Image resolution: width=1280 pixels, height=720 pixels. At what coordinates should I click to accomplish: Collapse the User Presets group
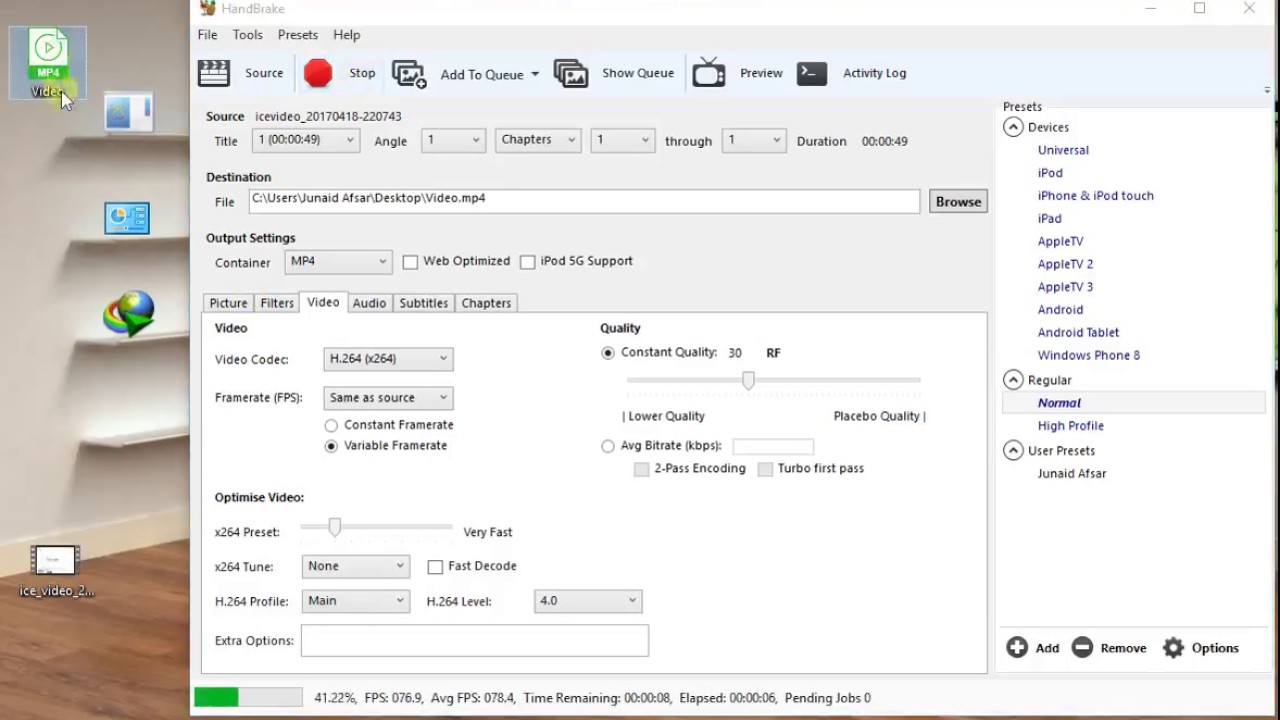coord(1013,451)
